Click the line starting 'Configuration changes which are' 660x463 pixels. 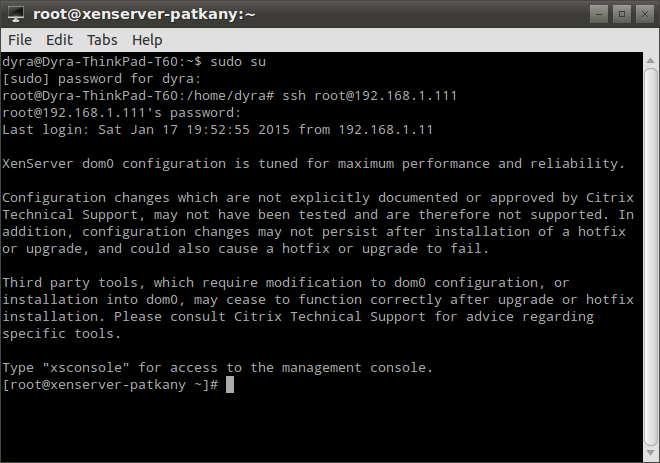point(318,198)
